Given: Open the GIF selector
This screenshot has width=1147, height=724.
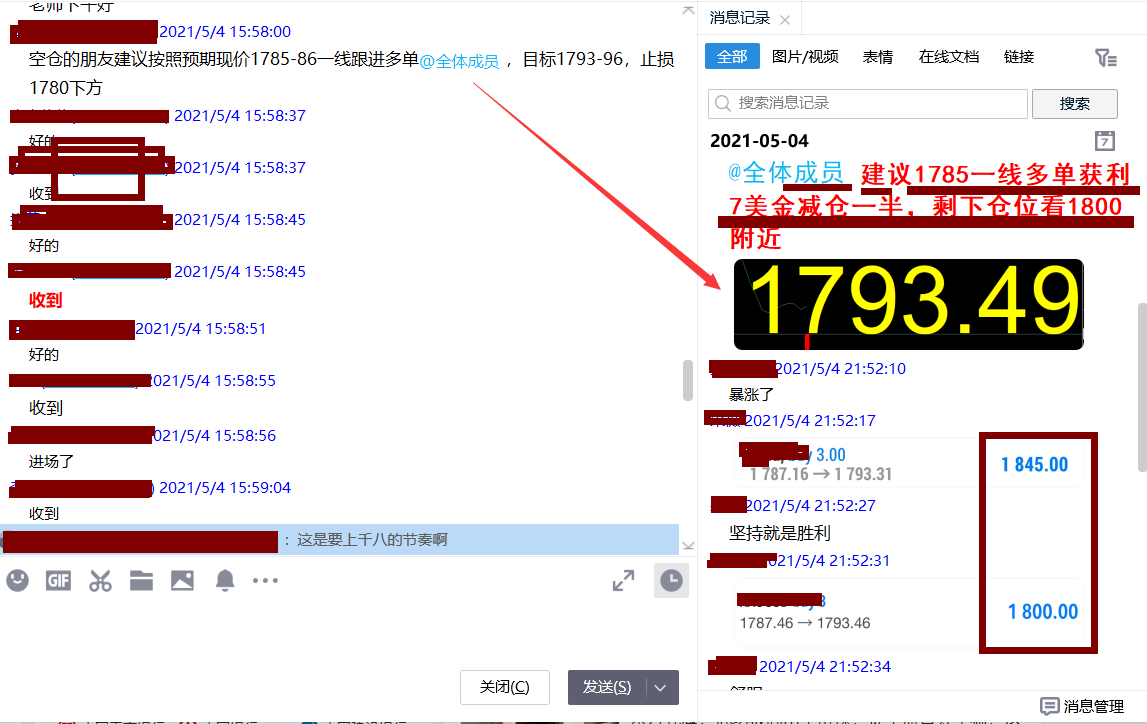Looking at the screenshot, I should [59, 581].
